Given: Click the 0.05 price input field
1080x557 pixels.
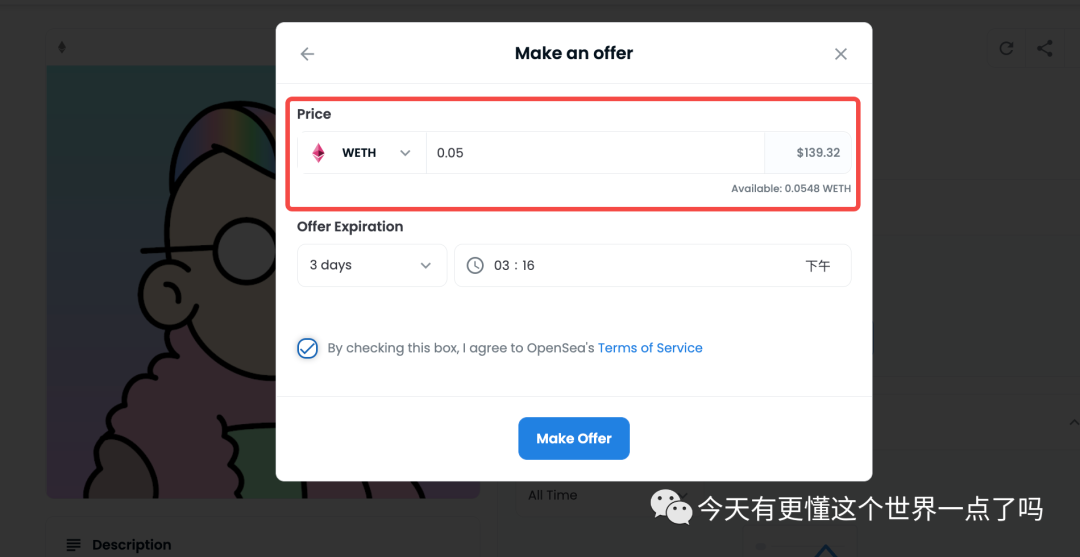Looking at the screenshot, I should pyautogui.click(x=595, y=153).
